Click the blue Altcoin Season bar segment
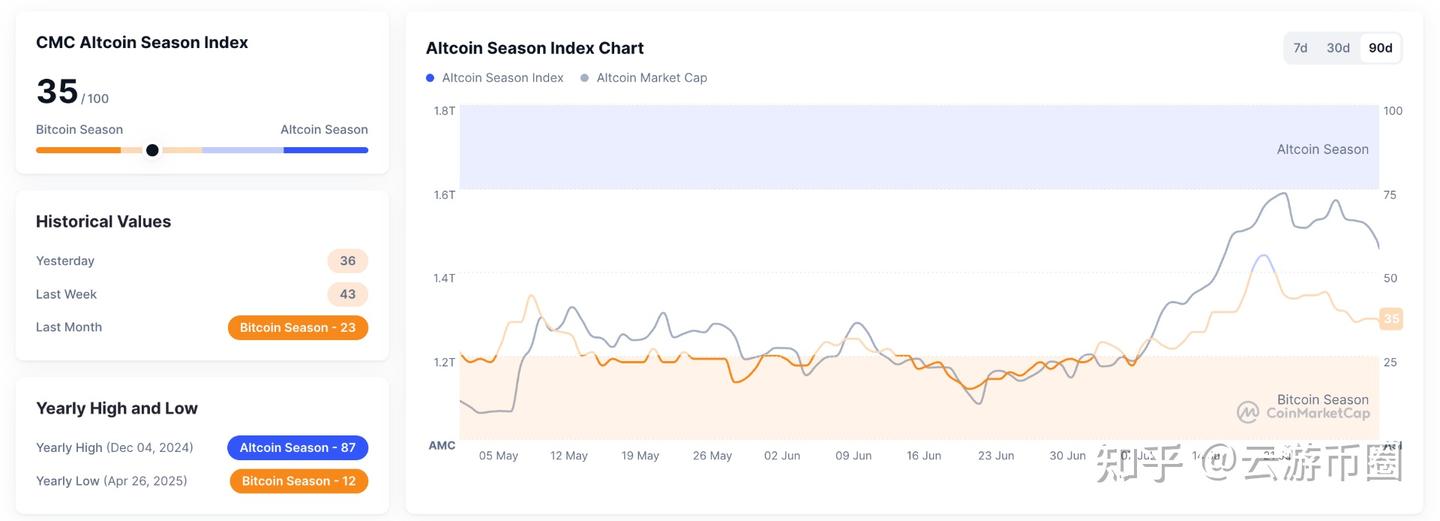This screenshot has width=1440, height=521. point(325,150)
